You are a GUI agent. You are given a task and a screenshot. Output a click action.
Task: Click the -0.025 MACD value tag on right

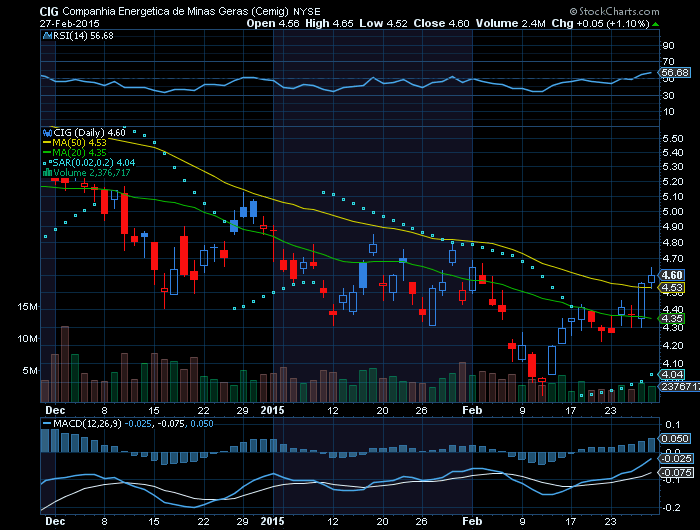click(676, 459)
